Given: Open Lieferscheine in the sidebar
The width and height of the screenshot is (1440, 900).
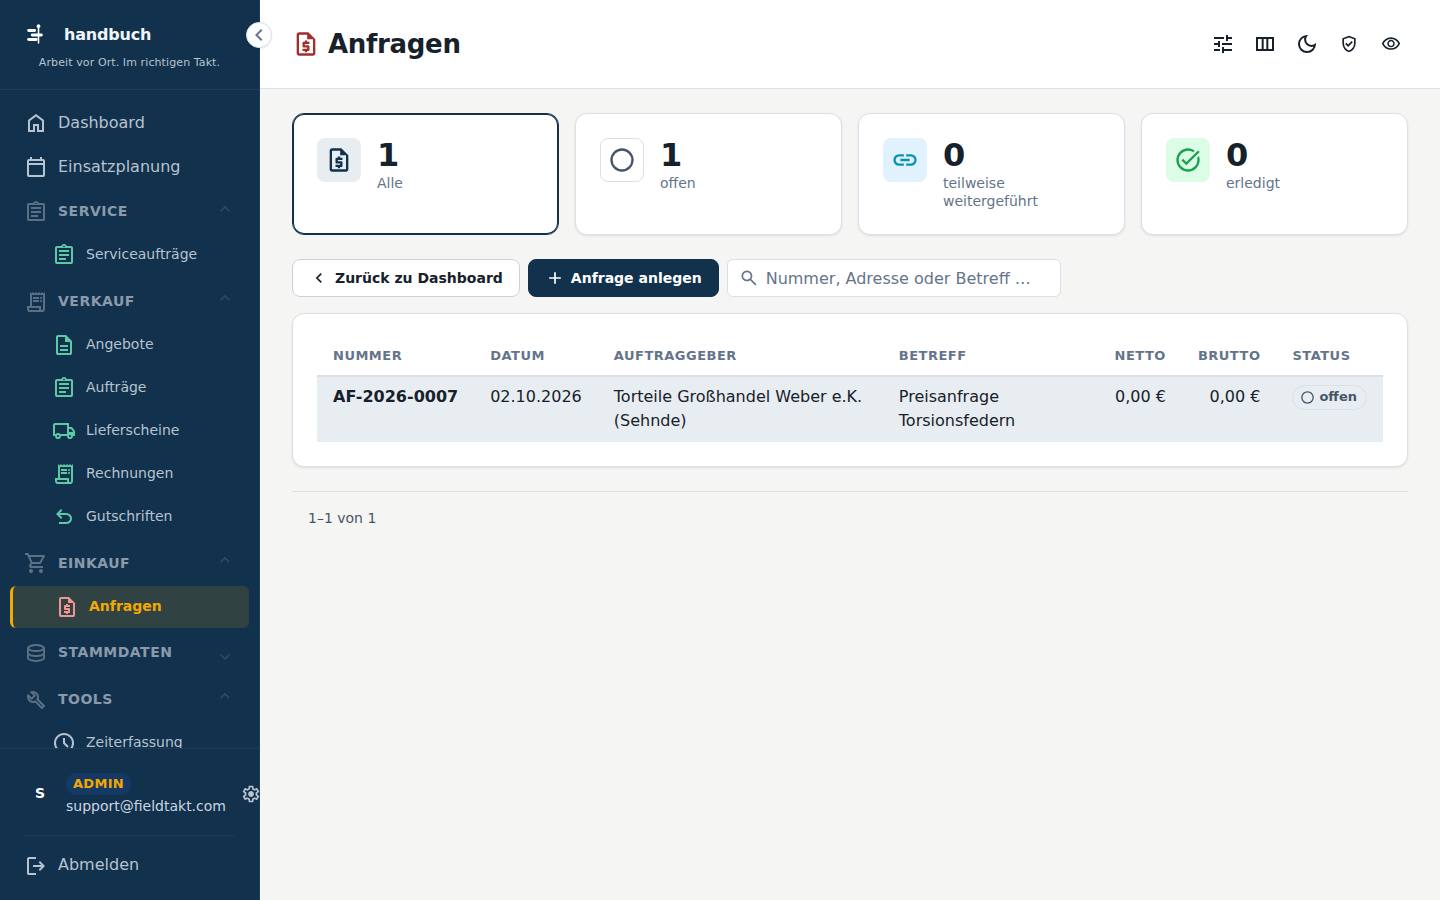Looking at the screenshot, I should (x=130, y=430).
